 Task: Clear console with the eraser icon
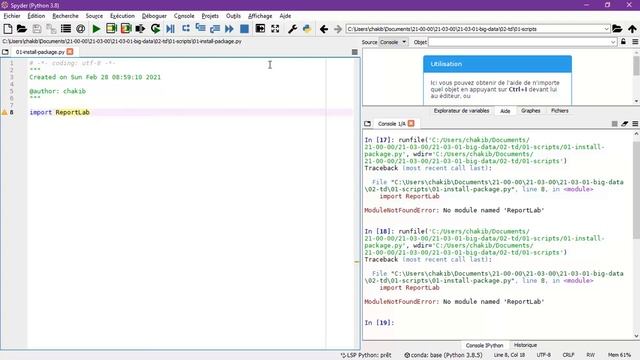[x=624, y=123]
